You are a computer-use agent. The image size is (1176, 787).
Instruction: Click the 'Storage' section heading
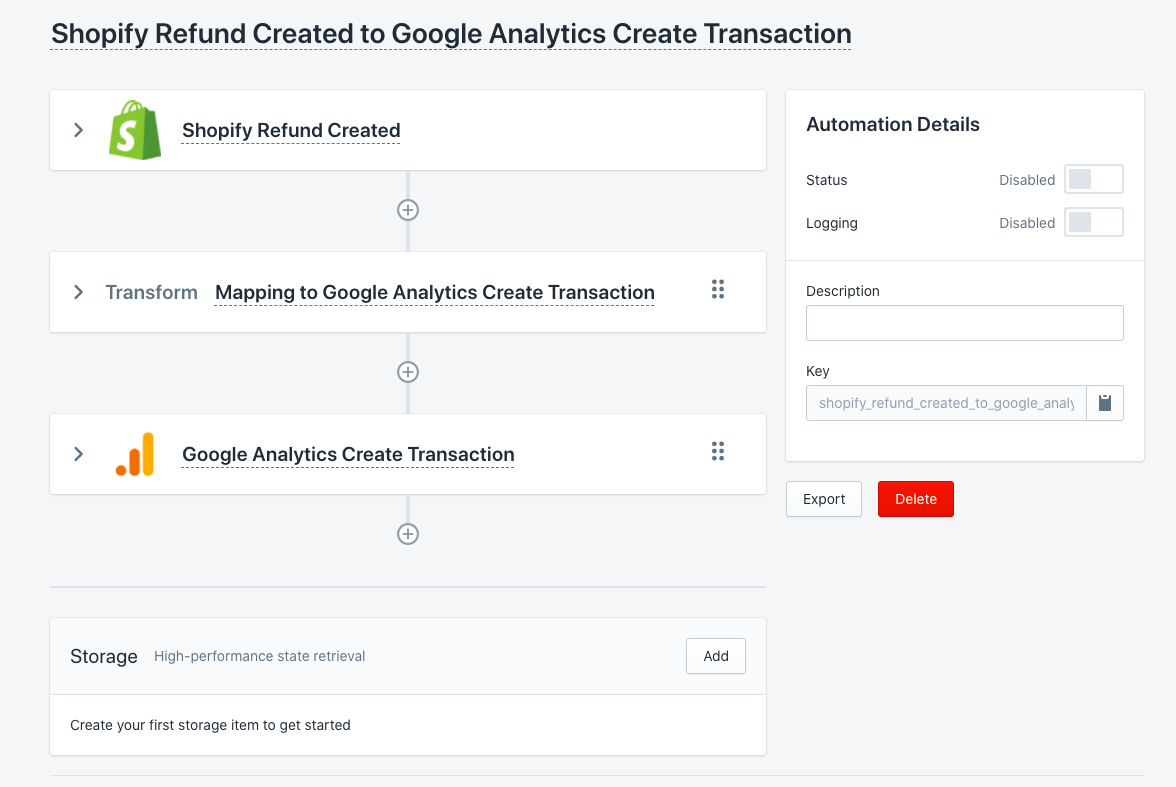104,656
